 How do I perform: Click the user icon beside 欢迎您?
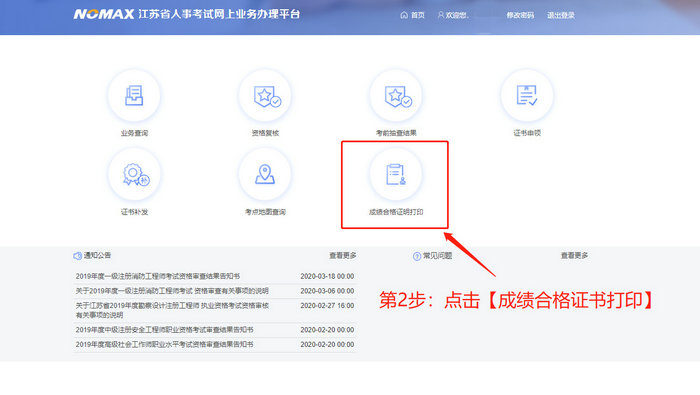point(441,15)
